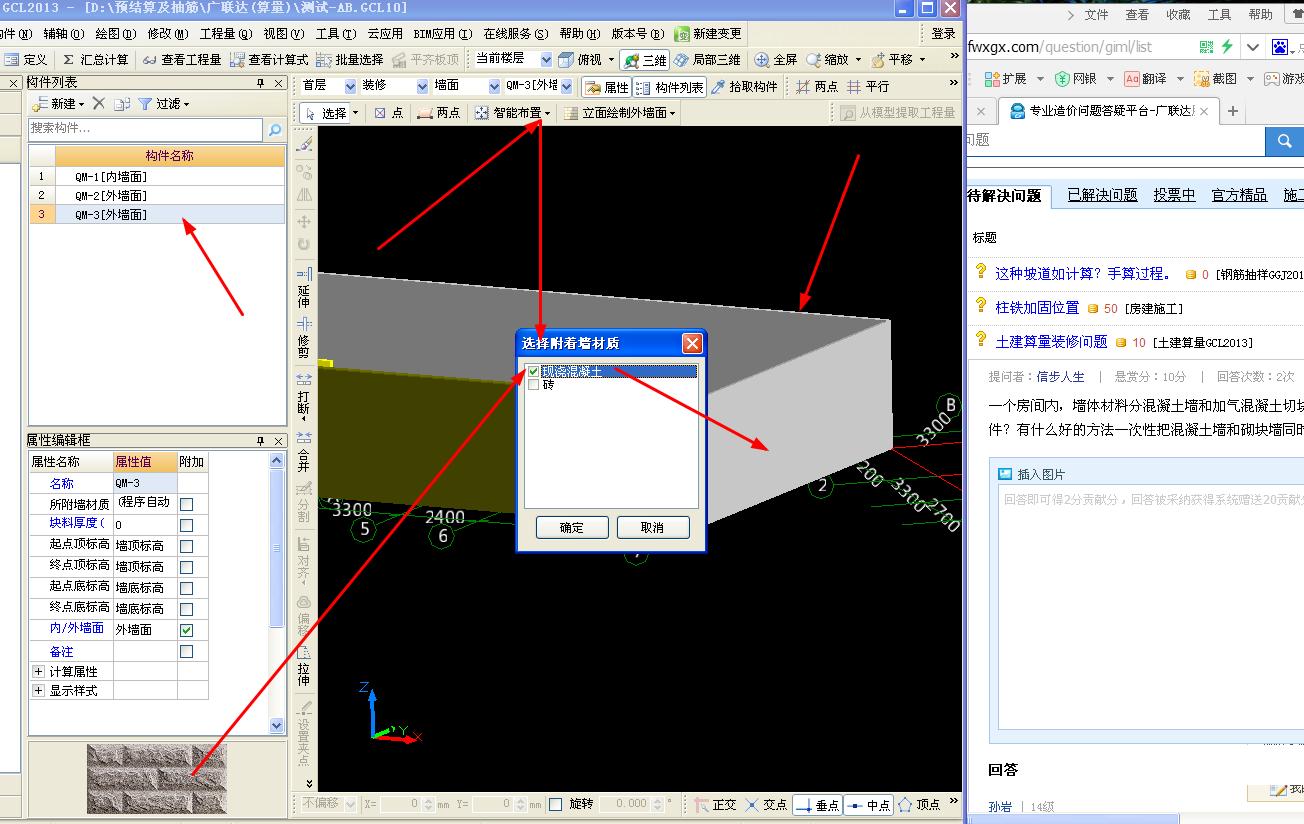Click 取消 in material dialog

(x=652, y=527)
